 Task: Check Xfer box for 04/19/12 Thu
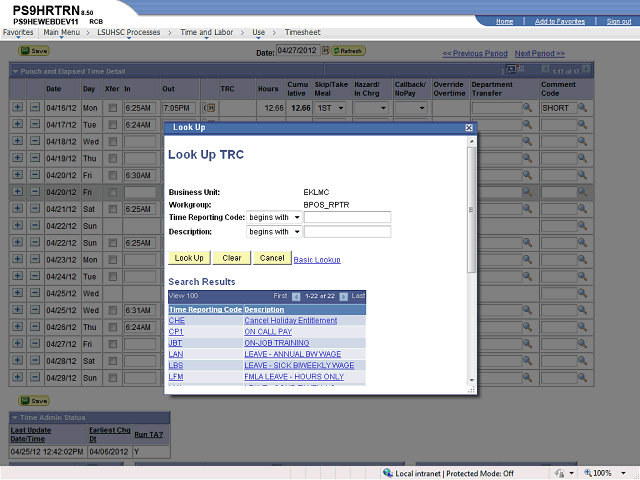(113, 158)
